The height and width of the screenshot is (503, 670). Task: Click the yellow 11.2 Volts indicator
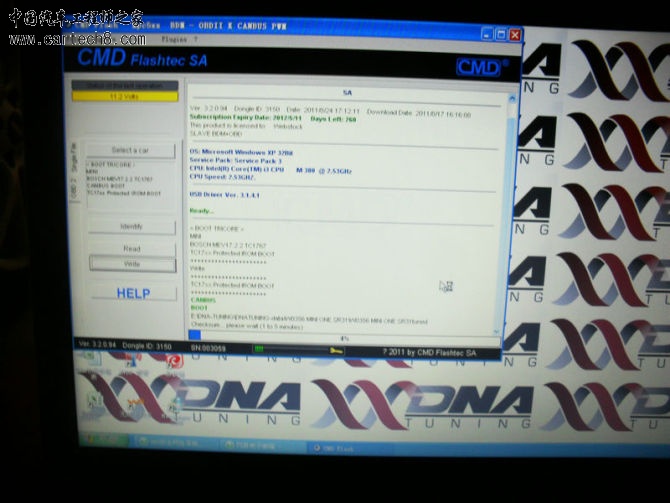click(x=125, y=97)
